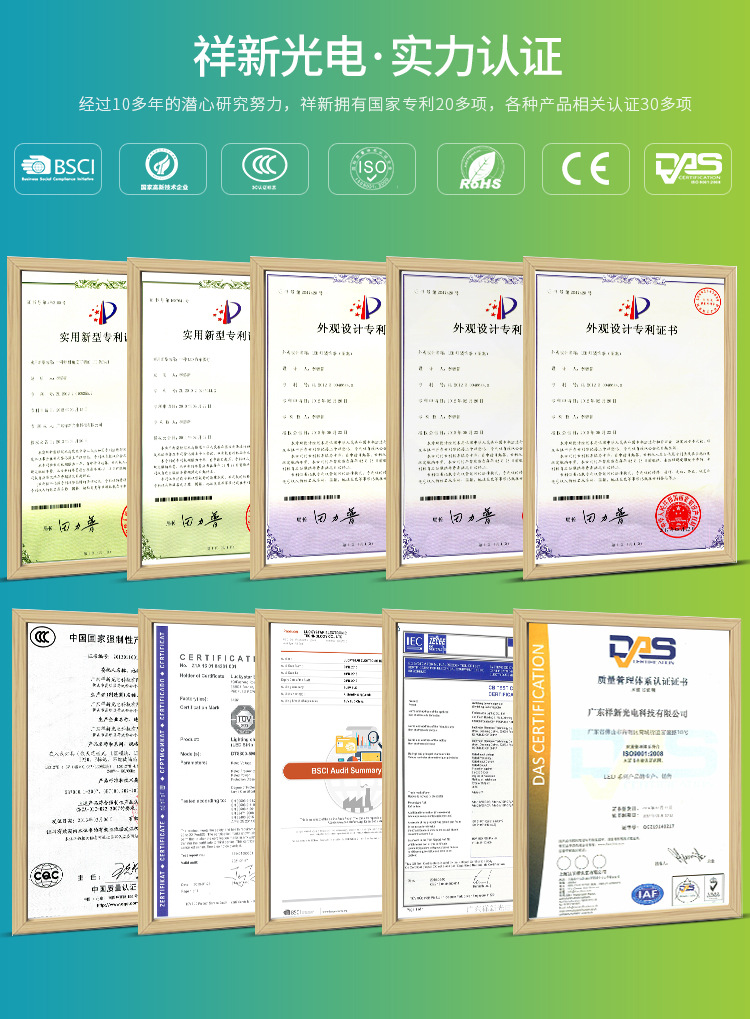
Task: Click the orange BSCI Audit Summary banner
Action: click(x=333, y=771)
